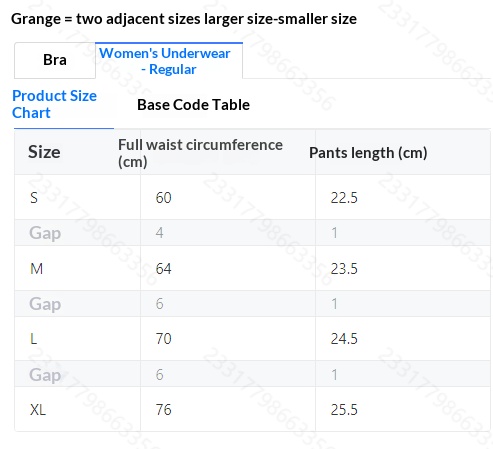Select the S size row label
The width and height of the screenshot is (493, 449).
(x=34, y=198)
